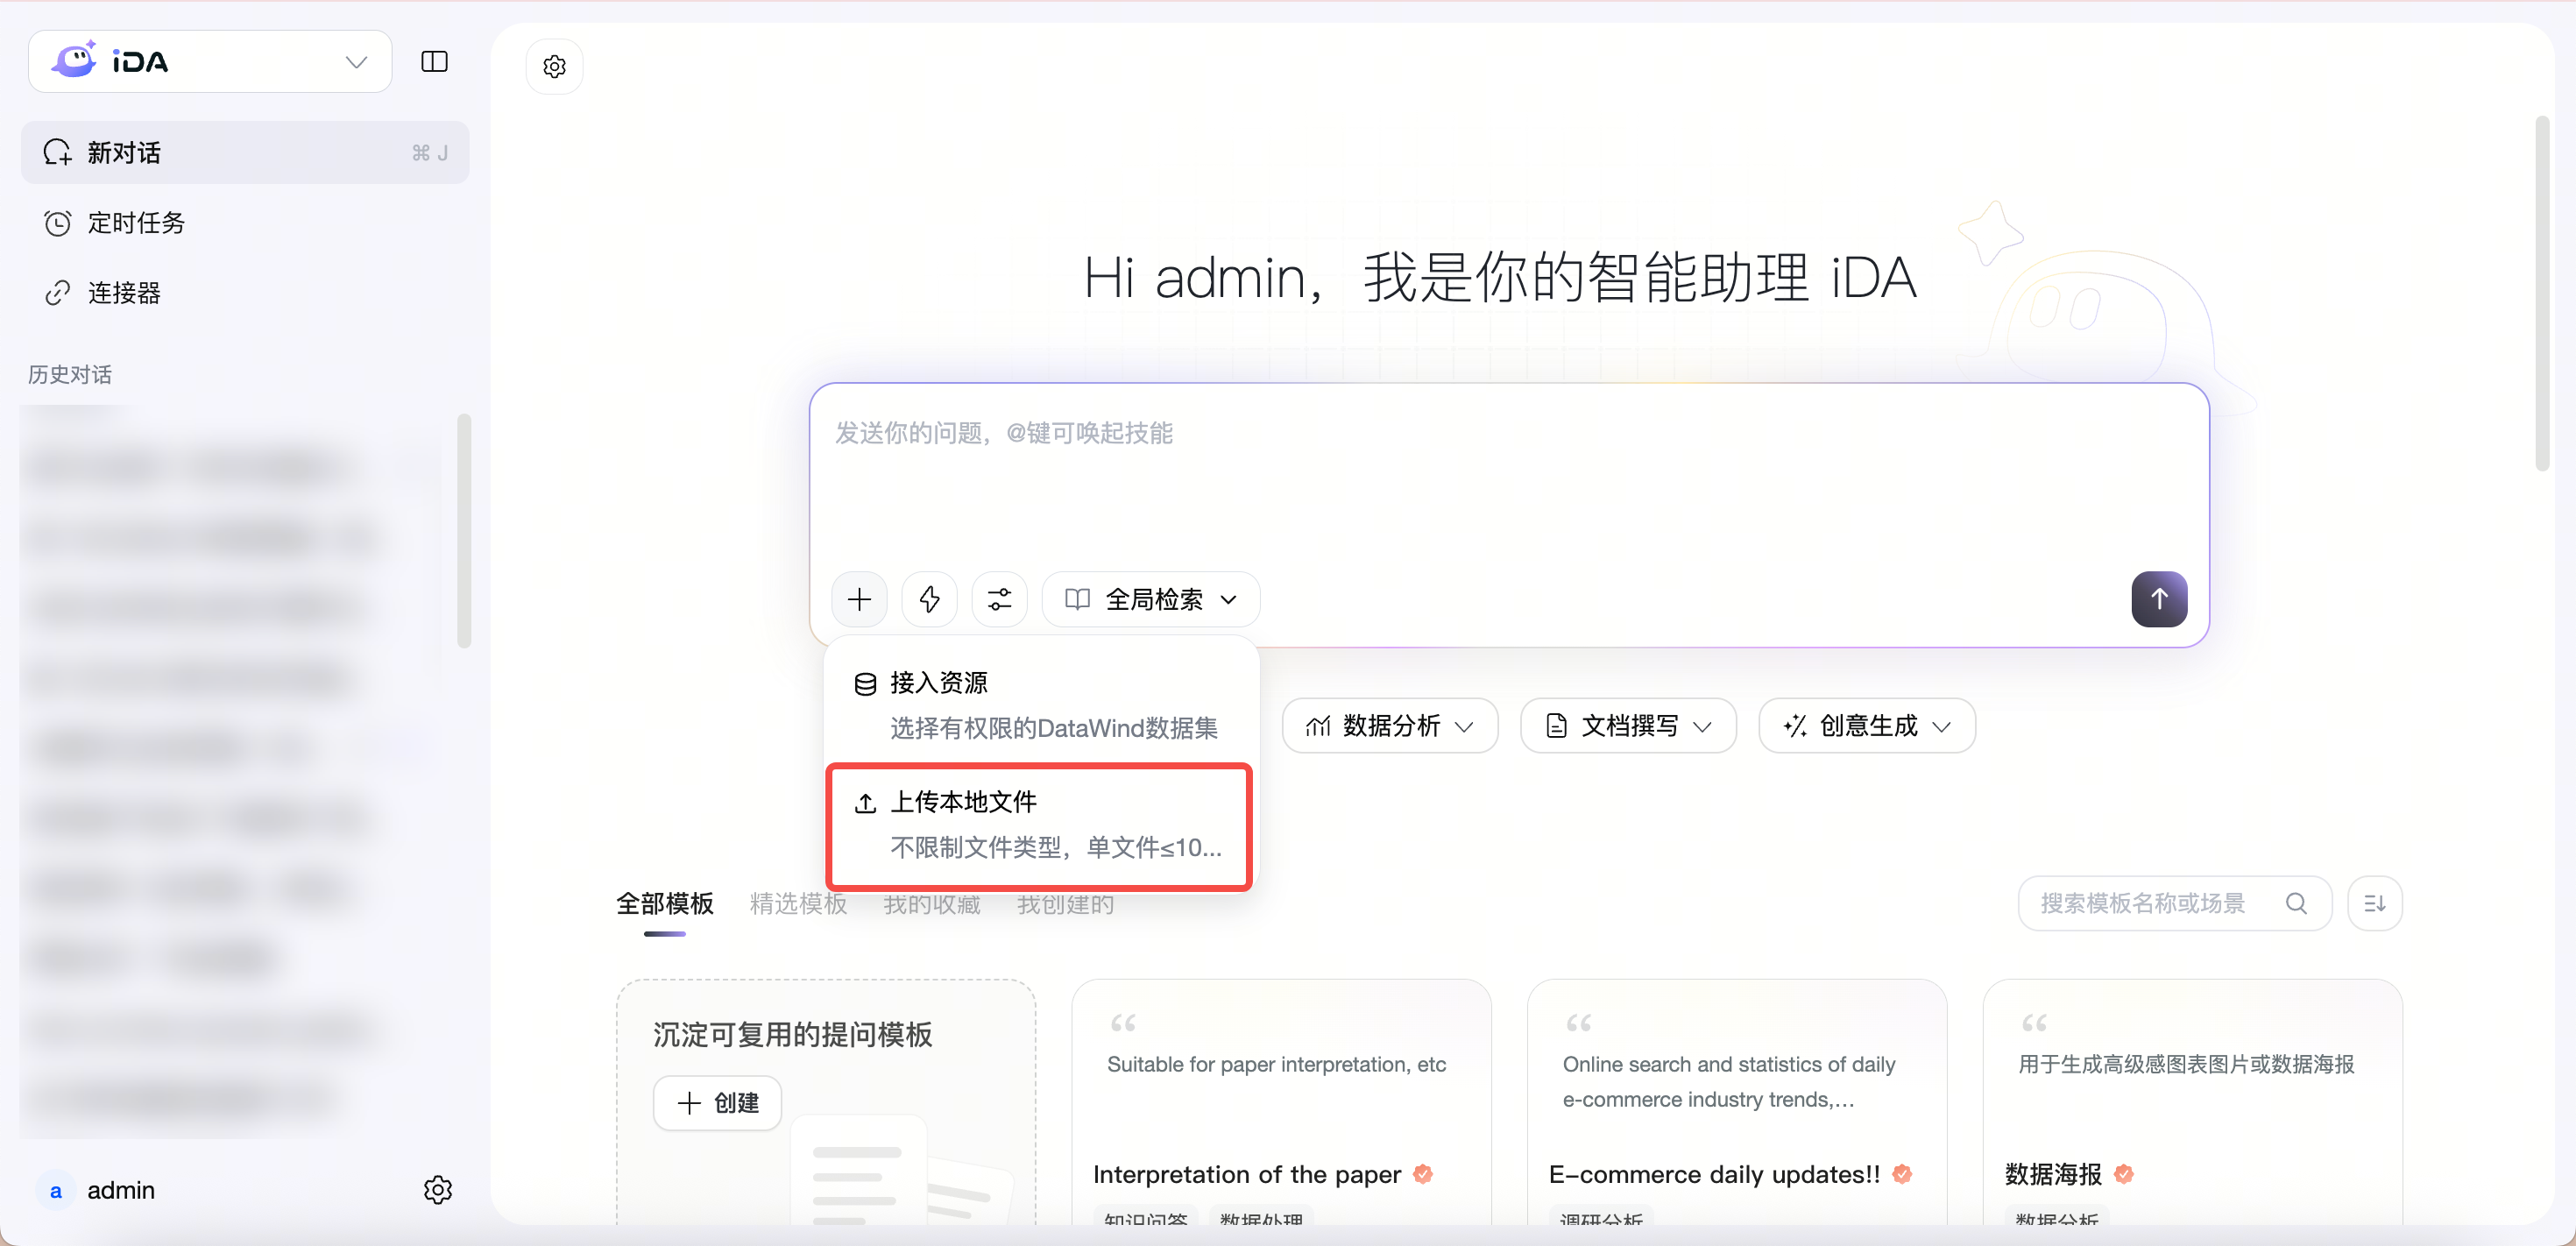Viewport: 2576px width, 1246px height.
Task: Open the settings gear at top of main panel
Action: (554, 67)
